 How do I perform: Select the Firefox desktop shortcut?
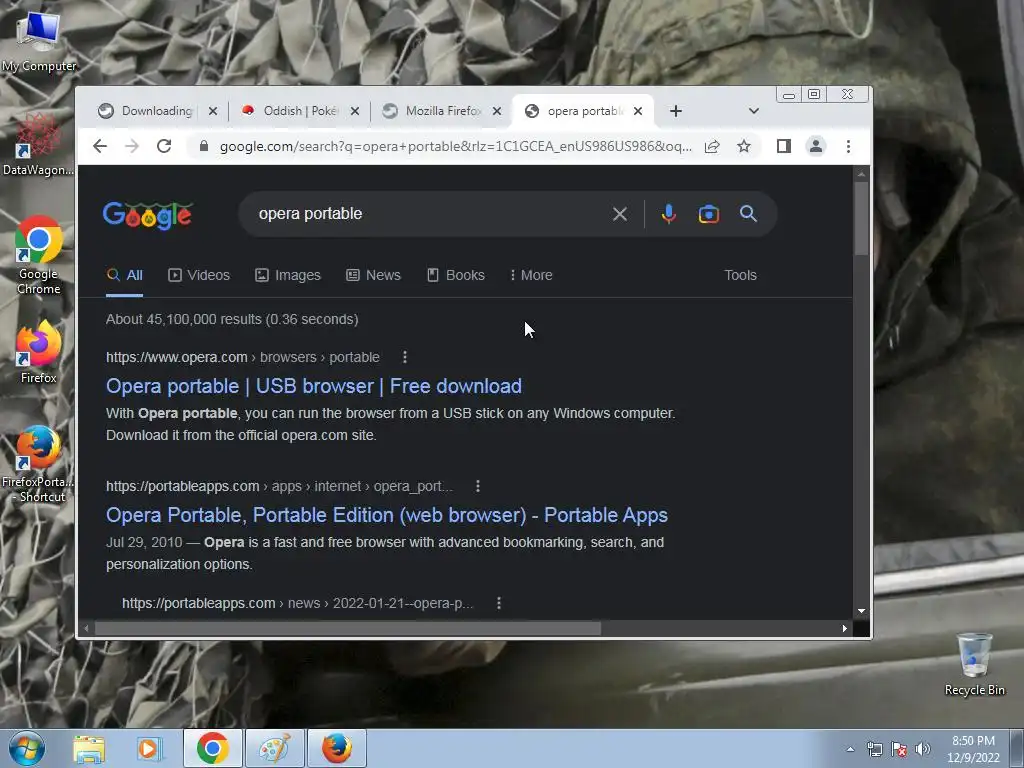(39, 351)
